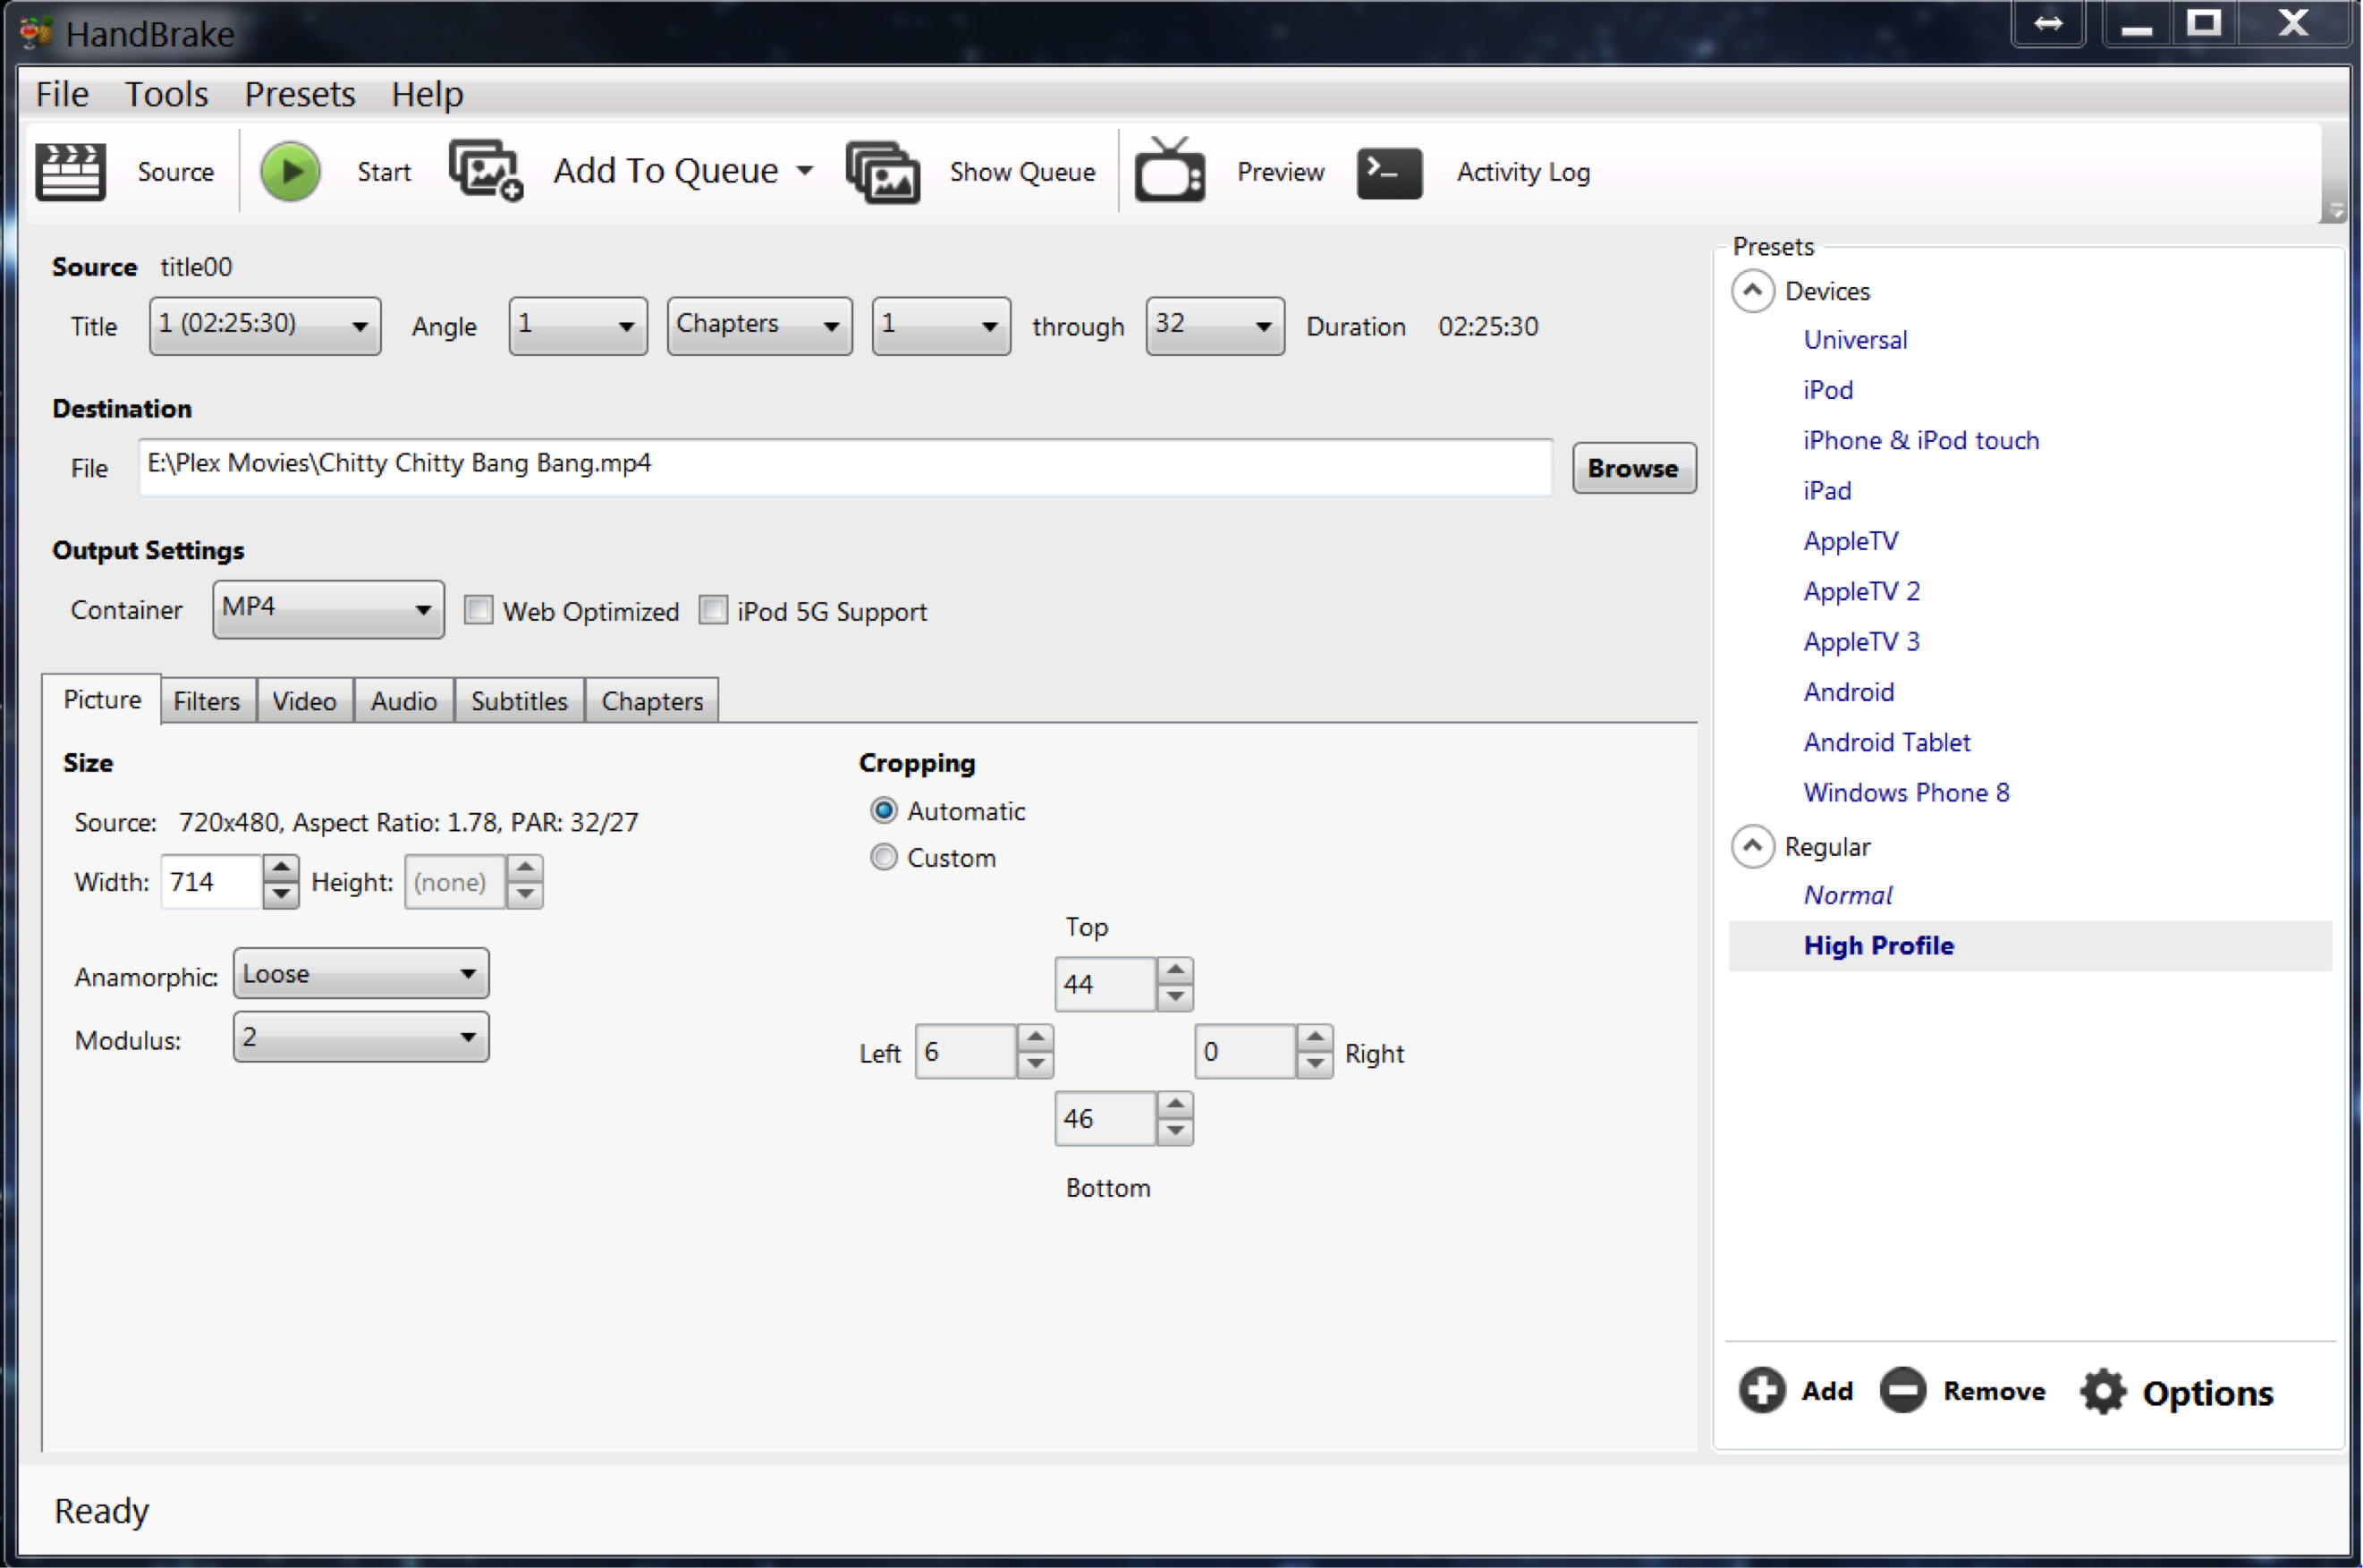Click the Browse destination button

(x=1633, y=468)
